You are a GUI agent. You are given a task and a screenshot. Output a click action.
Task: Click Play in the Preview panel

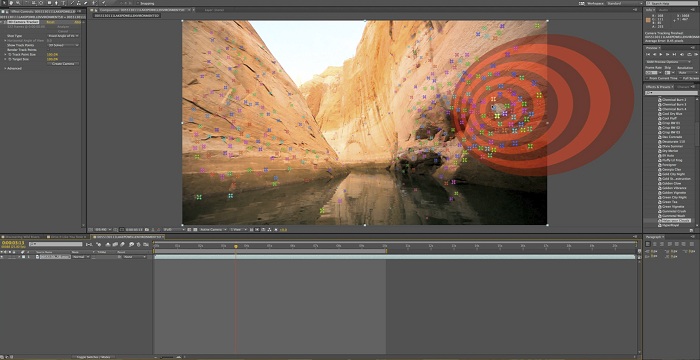[x=661, y=54]
